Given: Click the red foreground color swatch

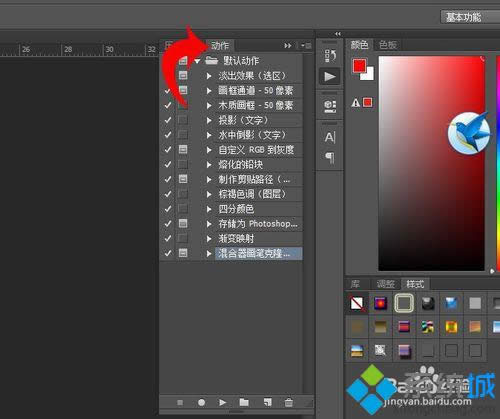Looking at the screenshot, I should [x=359, y=66].
